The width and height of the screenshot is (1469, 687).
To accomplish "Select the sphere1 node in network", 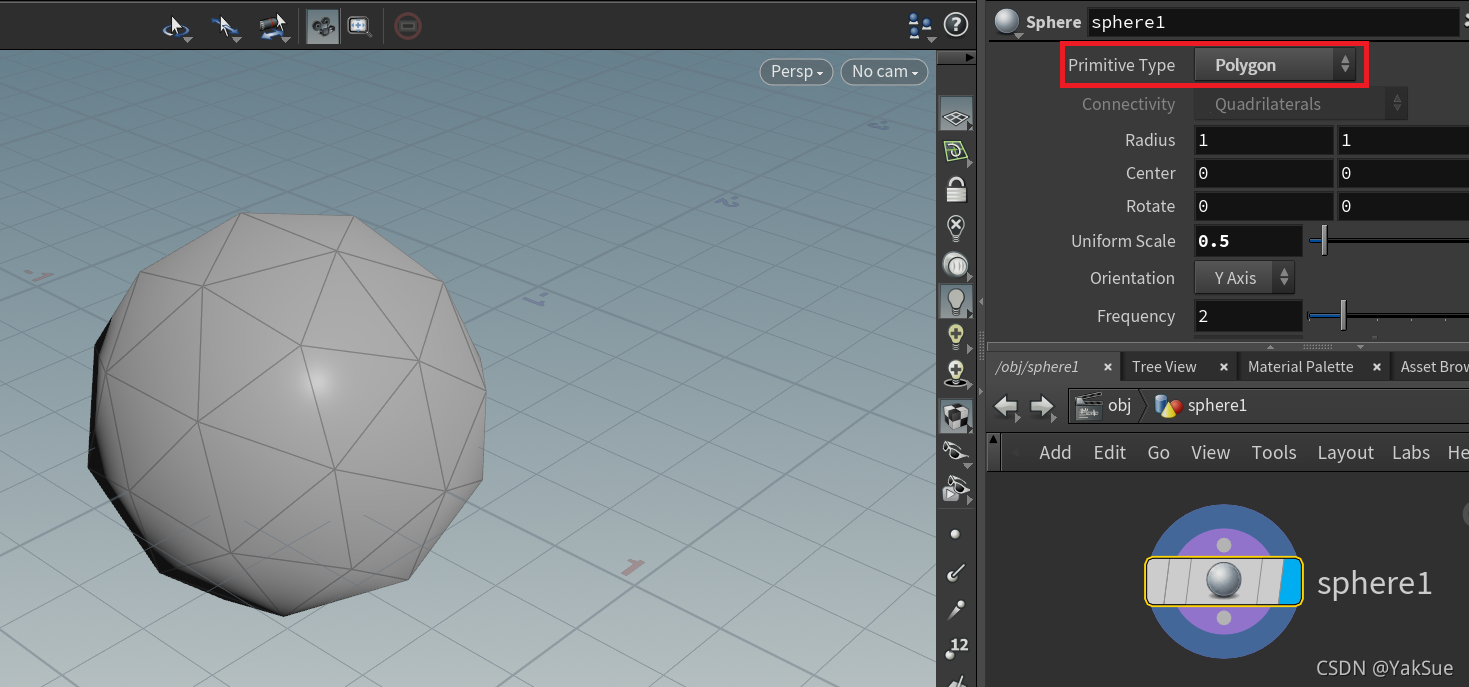I will tap(1223, 581).
